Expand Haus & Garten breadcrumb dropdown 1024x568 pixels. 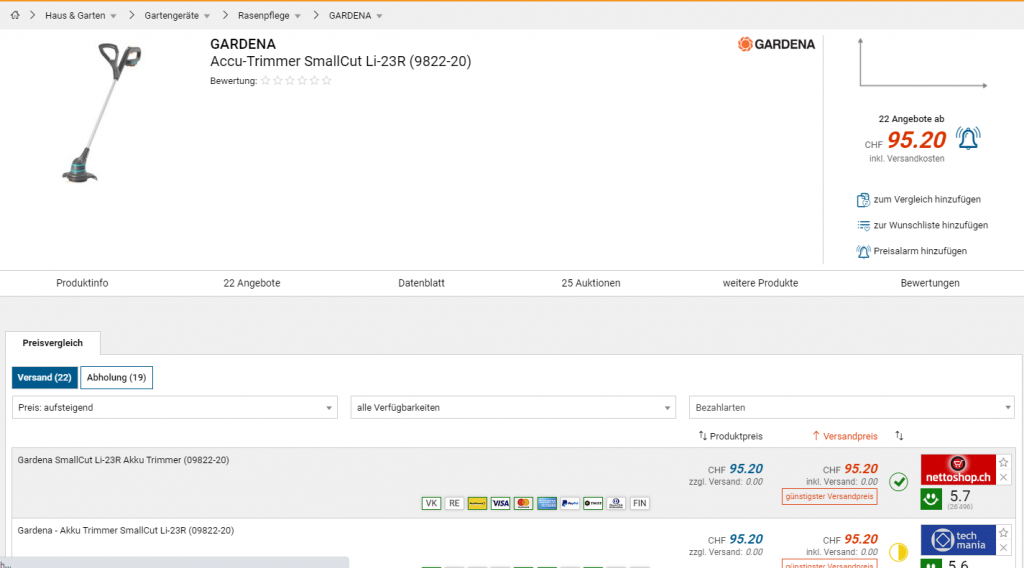point(113,16)
